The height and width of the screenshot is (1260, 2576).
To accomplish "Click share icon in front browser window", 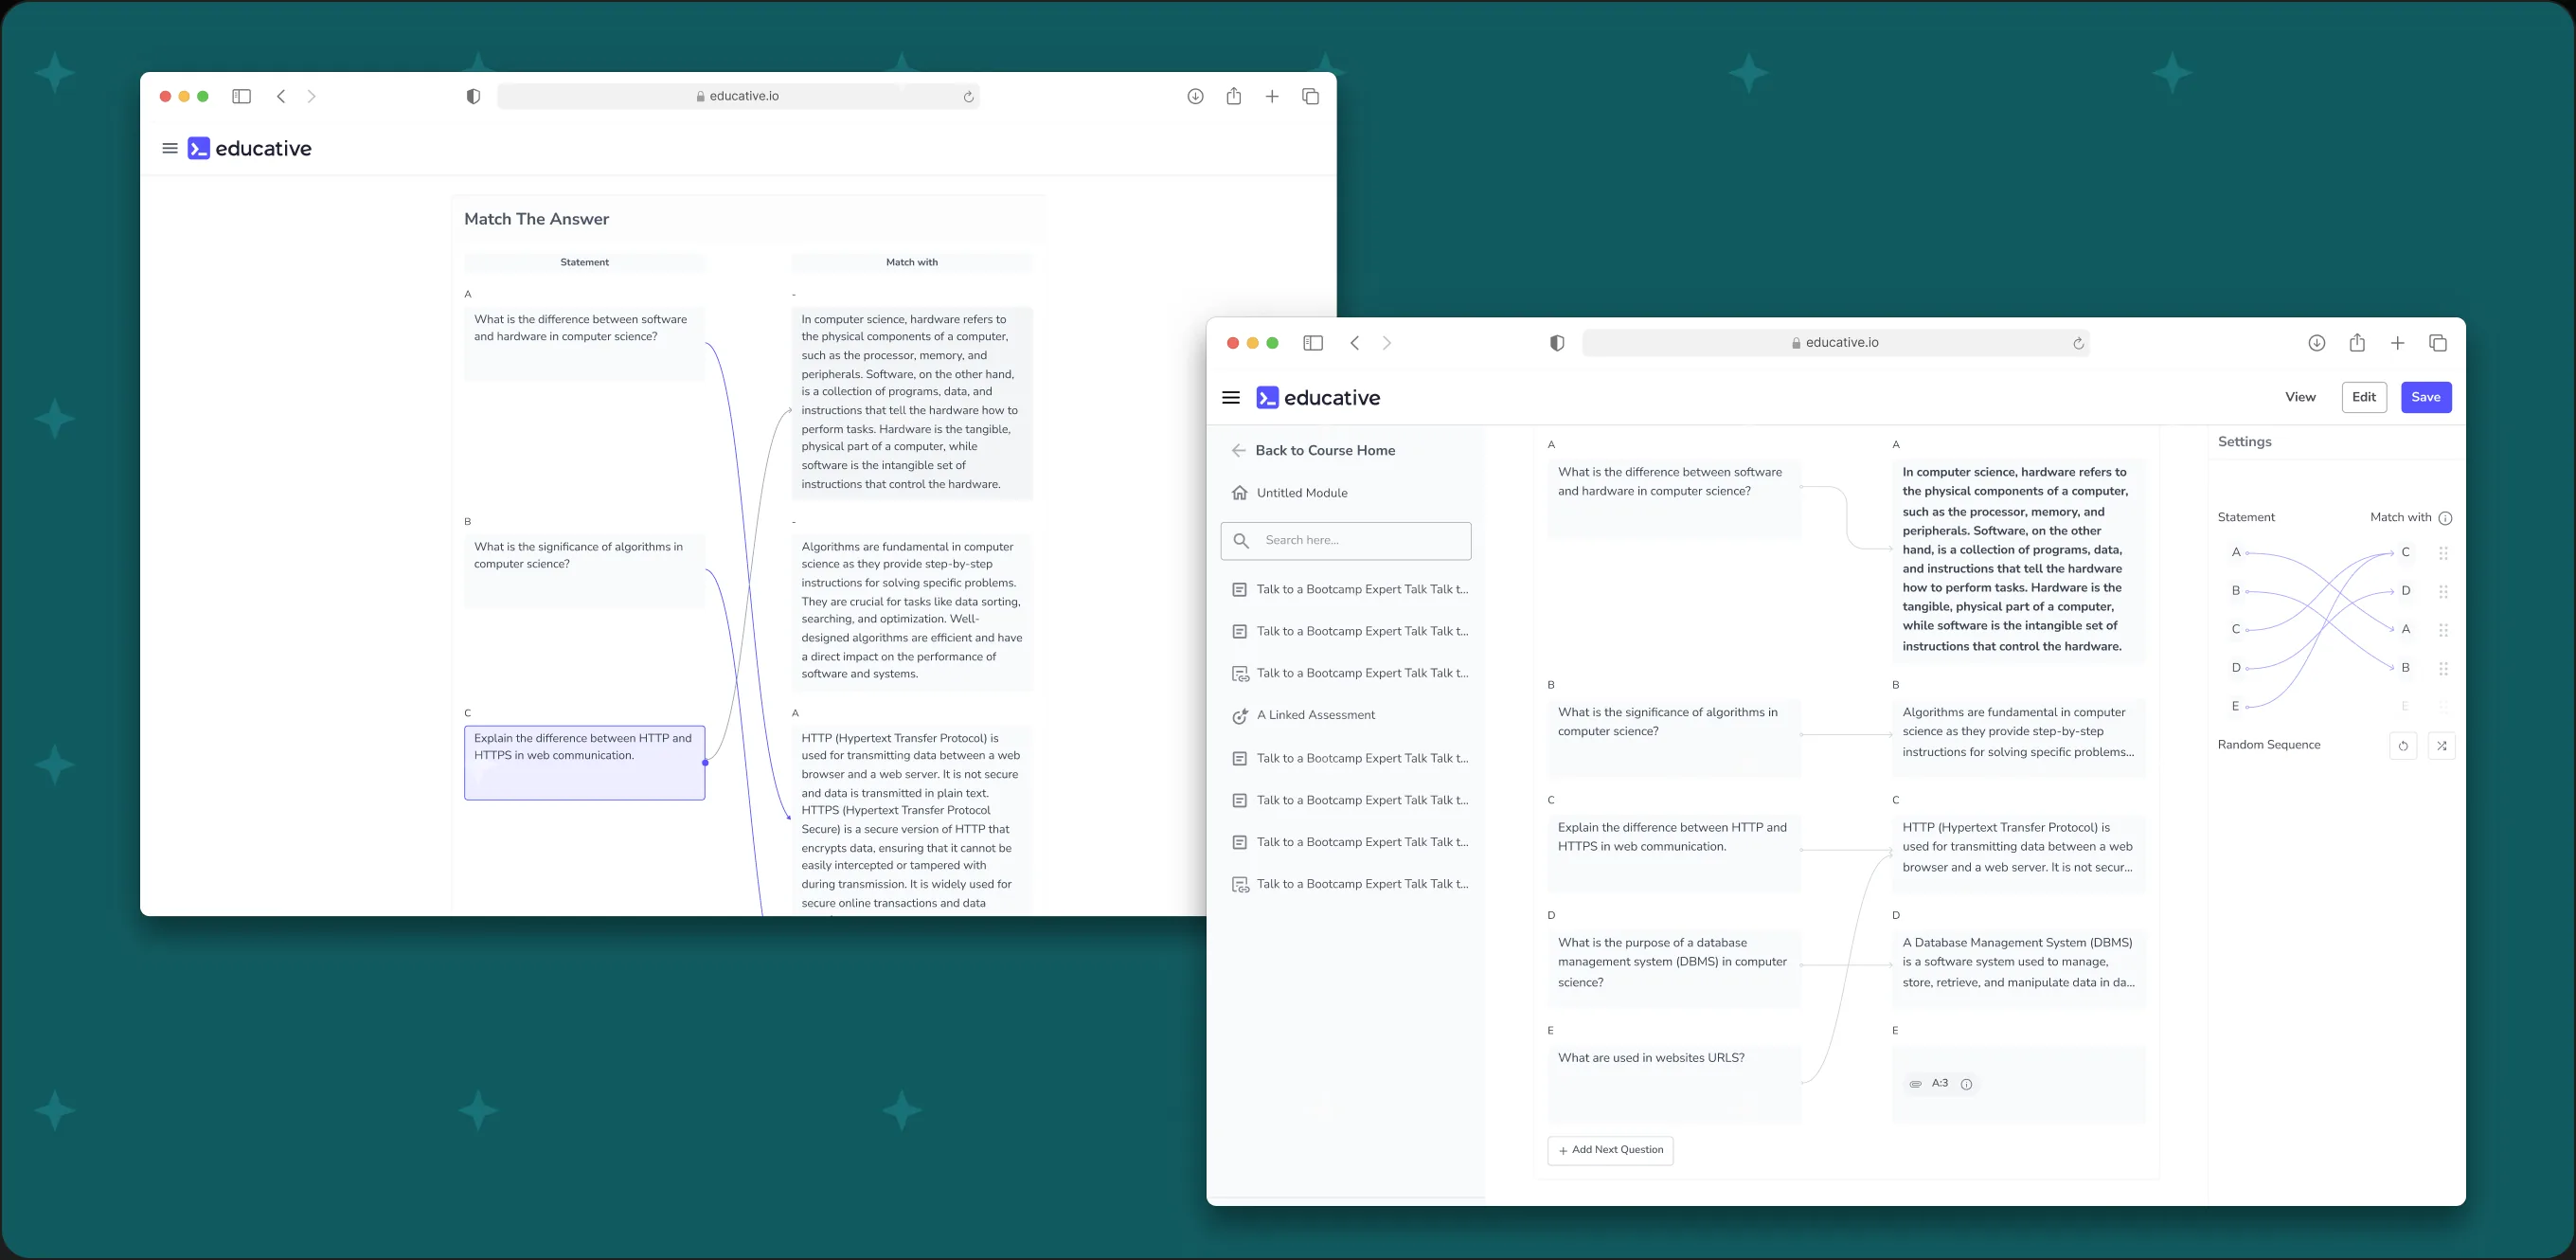I will tap(2357, 343).
